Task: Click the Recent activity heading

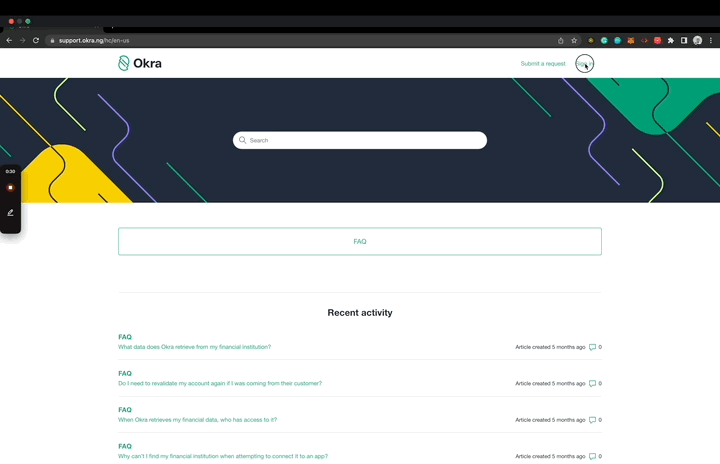Action: 360,312
